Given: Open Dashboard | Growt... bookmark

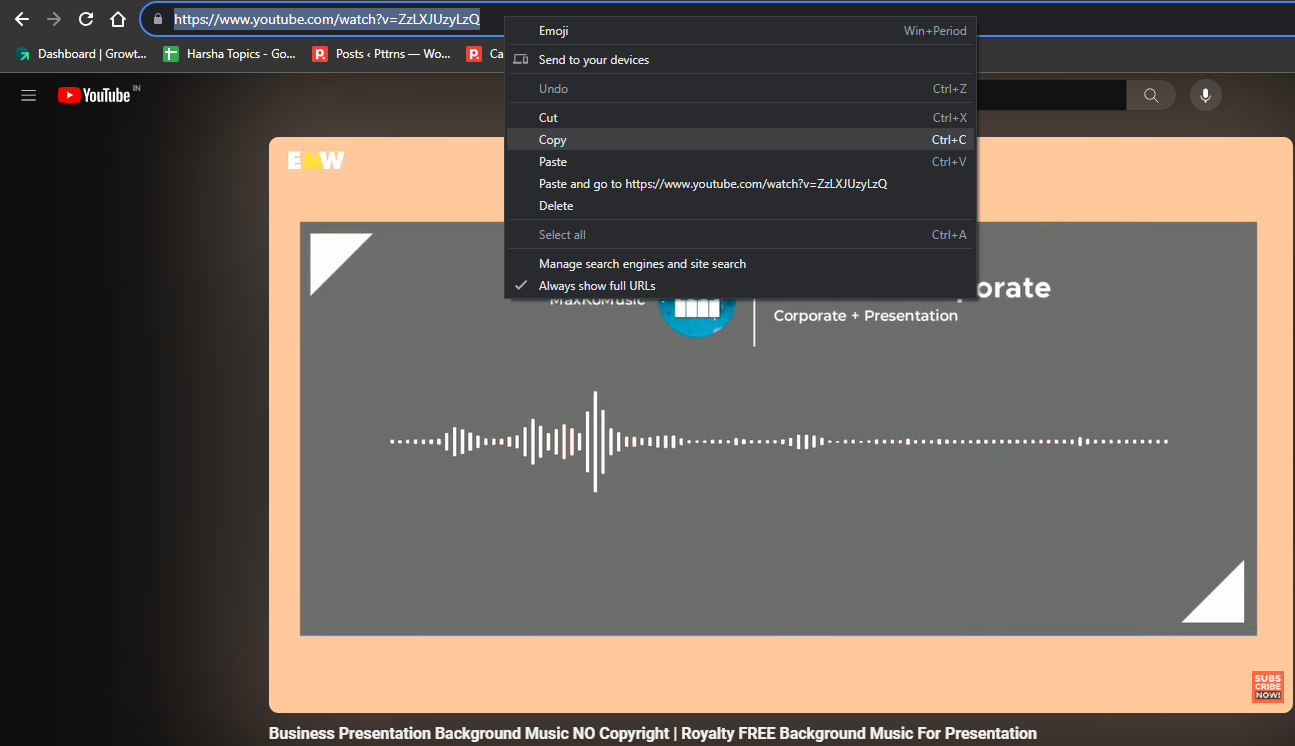Looking at the screenshot, I should (80, 54).
